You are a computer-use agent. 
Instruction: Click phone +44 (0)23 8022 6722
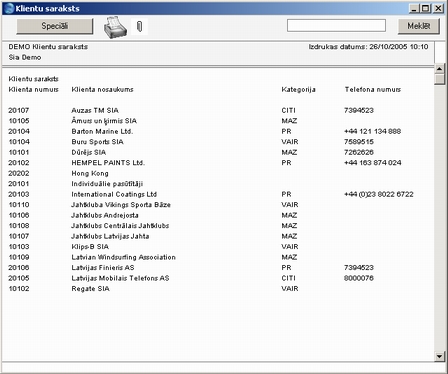(379, 194)
